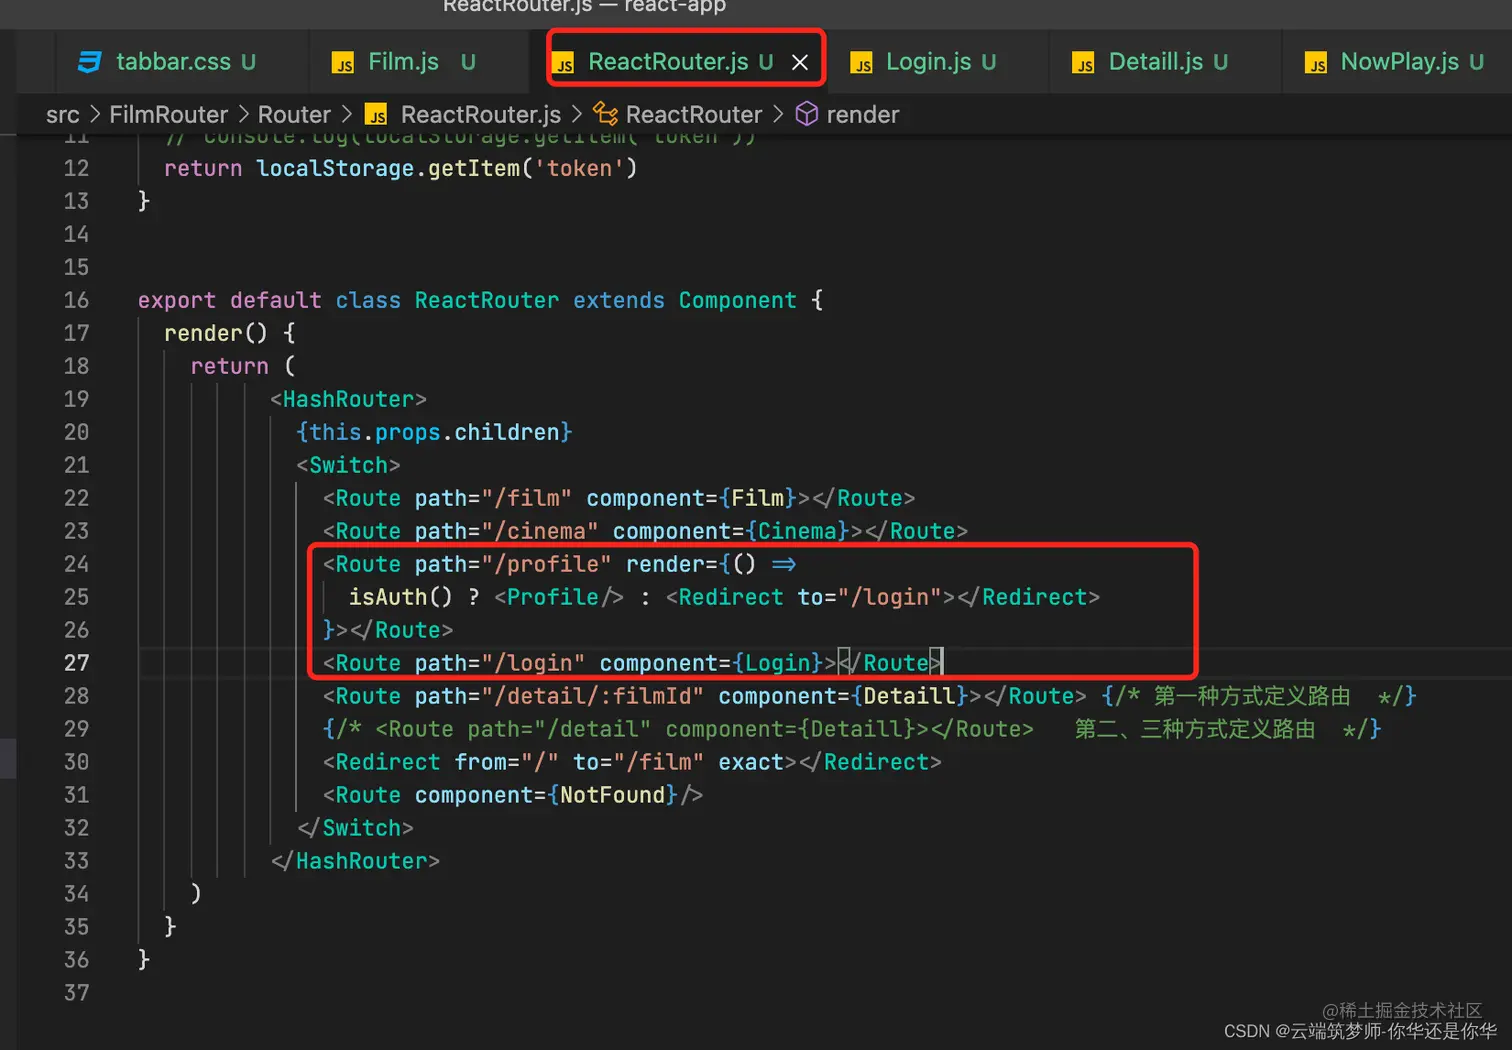
Task: Click line number 27 in the gutter
Action: [76, 663]
